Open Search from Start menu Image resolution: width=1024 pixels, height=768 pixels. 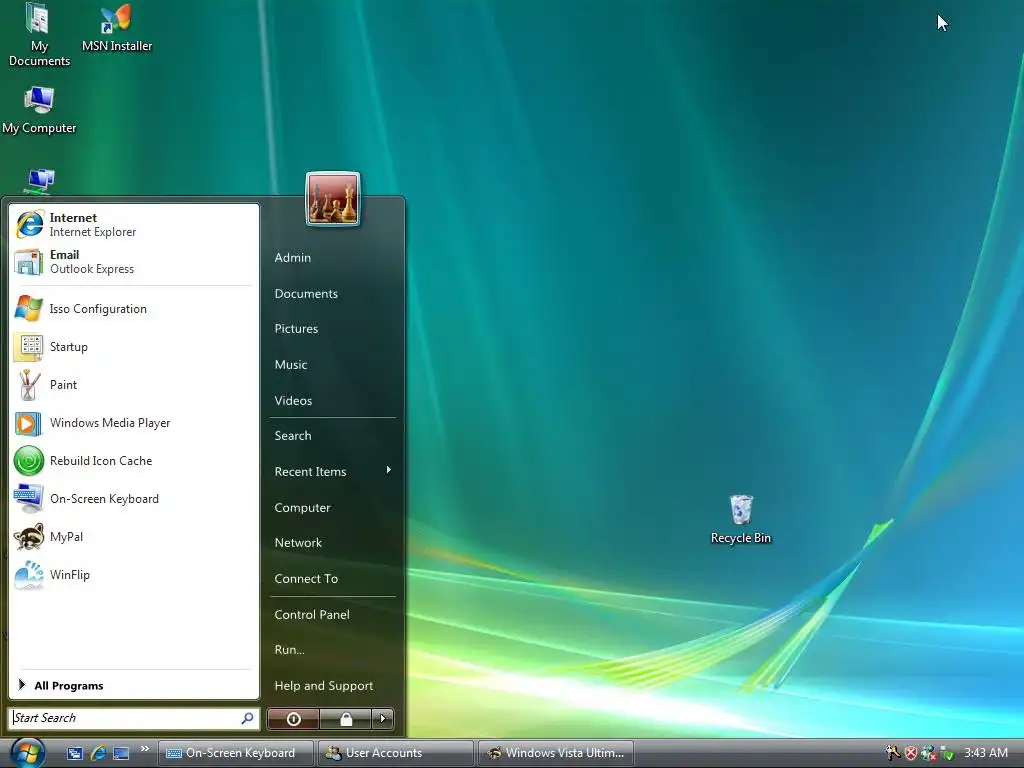pyautogui.click(x=332, y=436)
